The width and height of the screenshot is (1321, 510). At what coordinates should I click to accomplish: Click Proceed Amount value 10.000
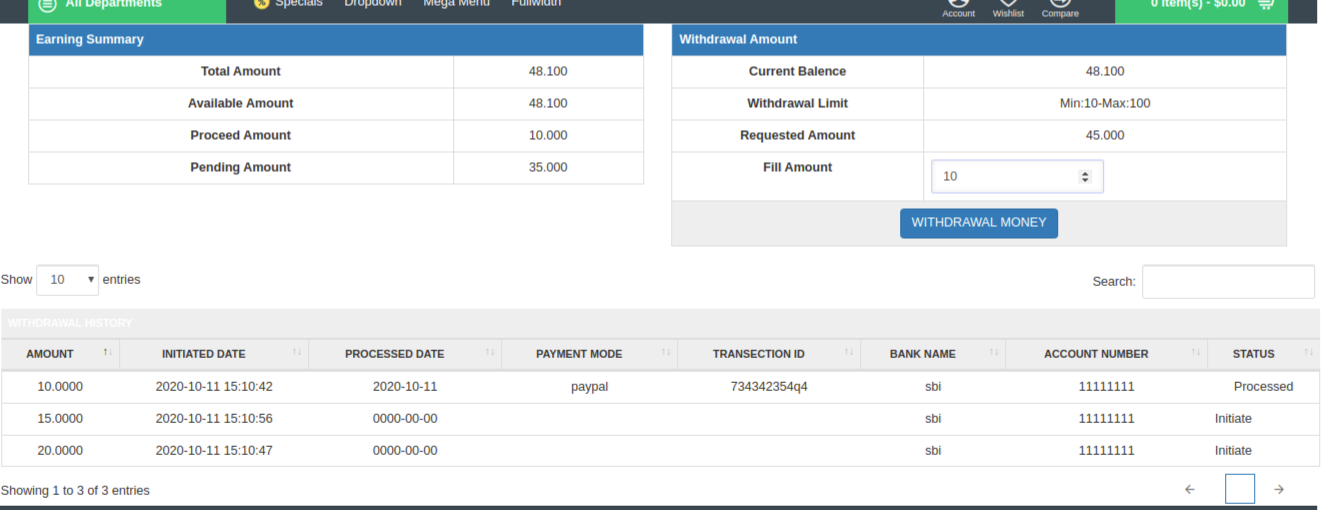548,136
